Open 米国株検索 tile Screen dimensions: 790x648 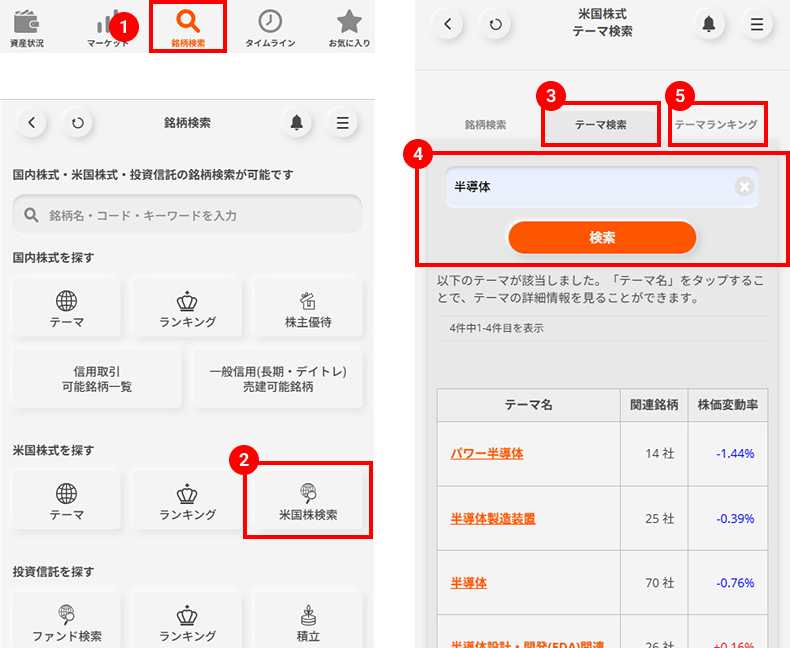coord(308,500)
